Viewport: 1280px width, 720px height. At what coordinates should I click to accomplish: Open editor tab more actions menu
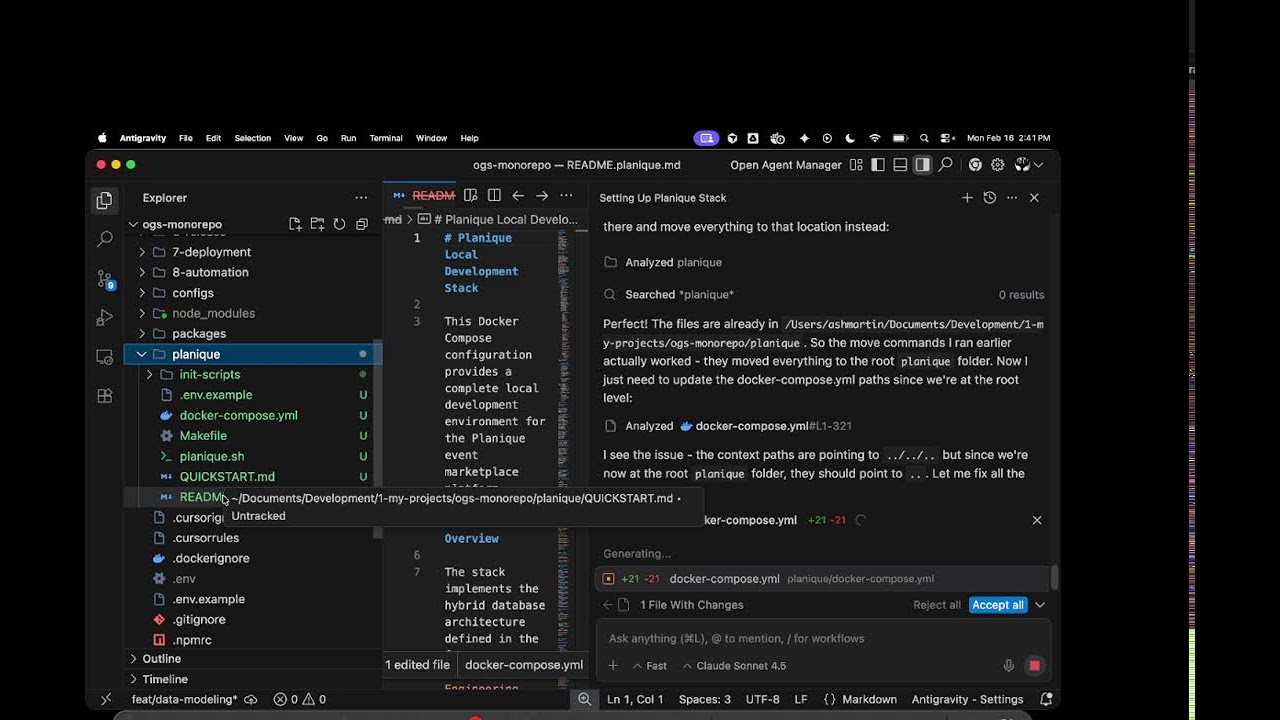click(x=566, y=196)
